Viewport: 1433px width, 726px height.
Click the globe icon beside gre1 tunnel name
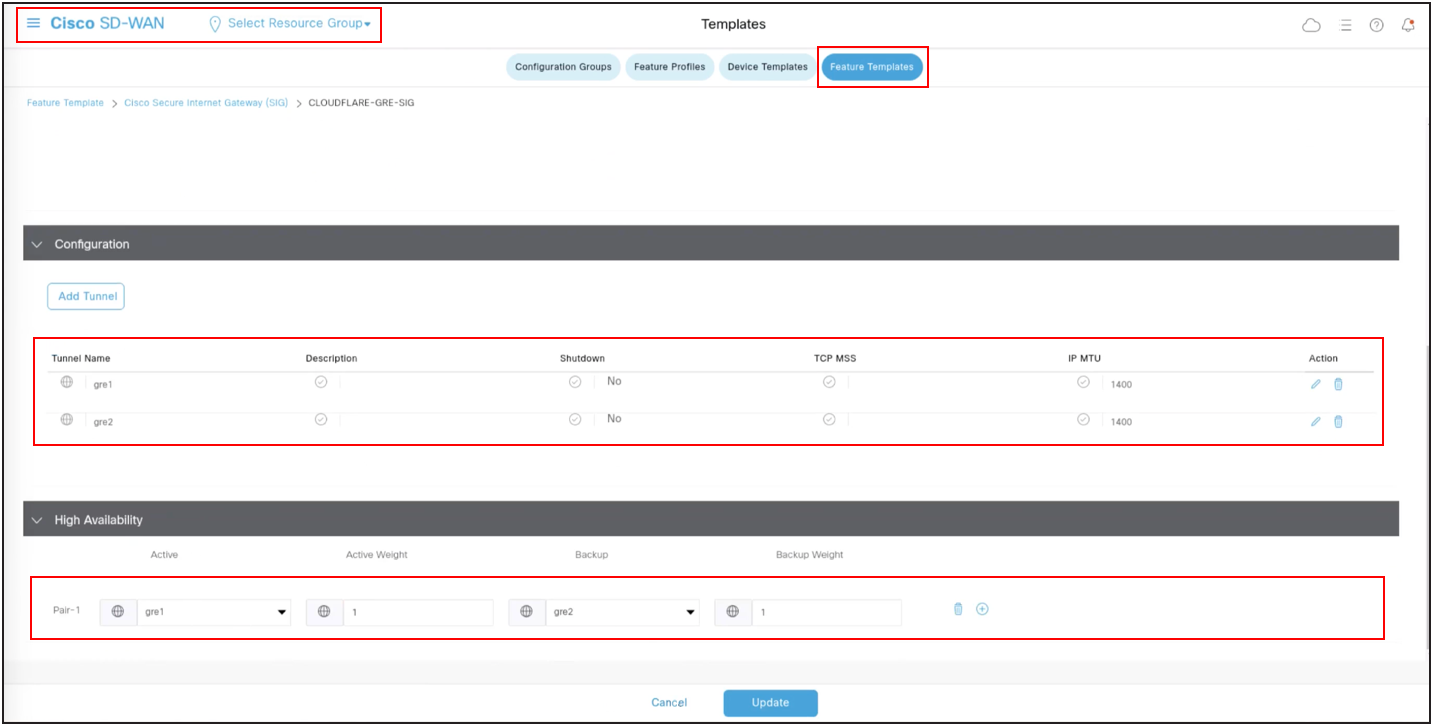click(x=67, y=382)
